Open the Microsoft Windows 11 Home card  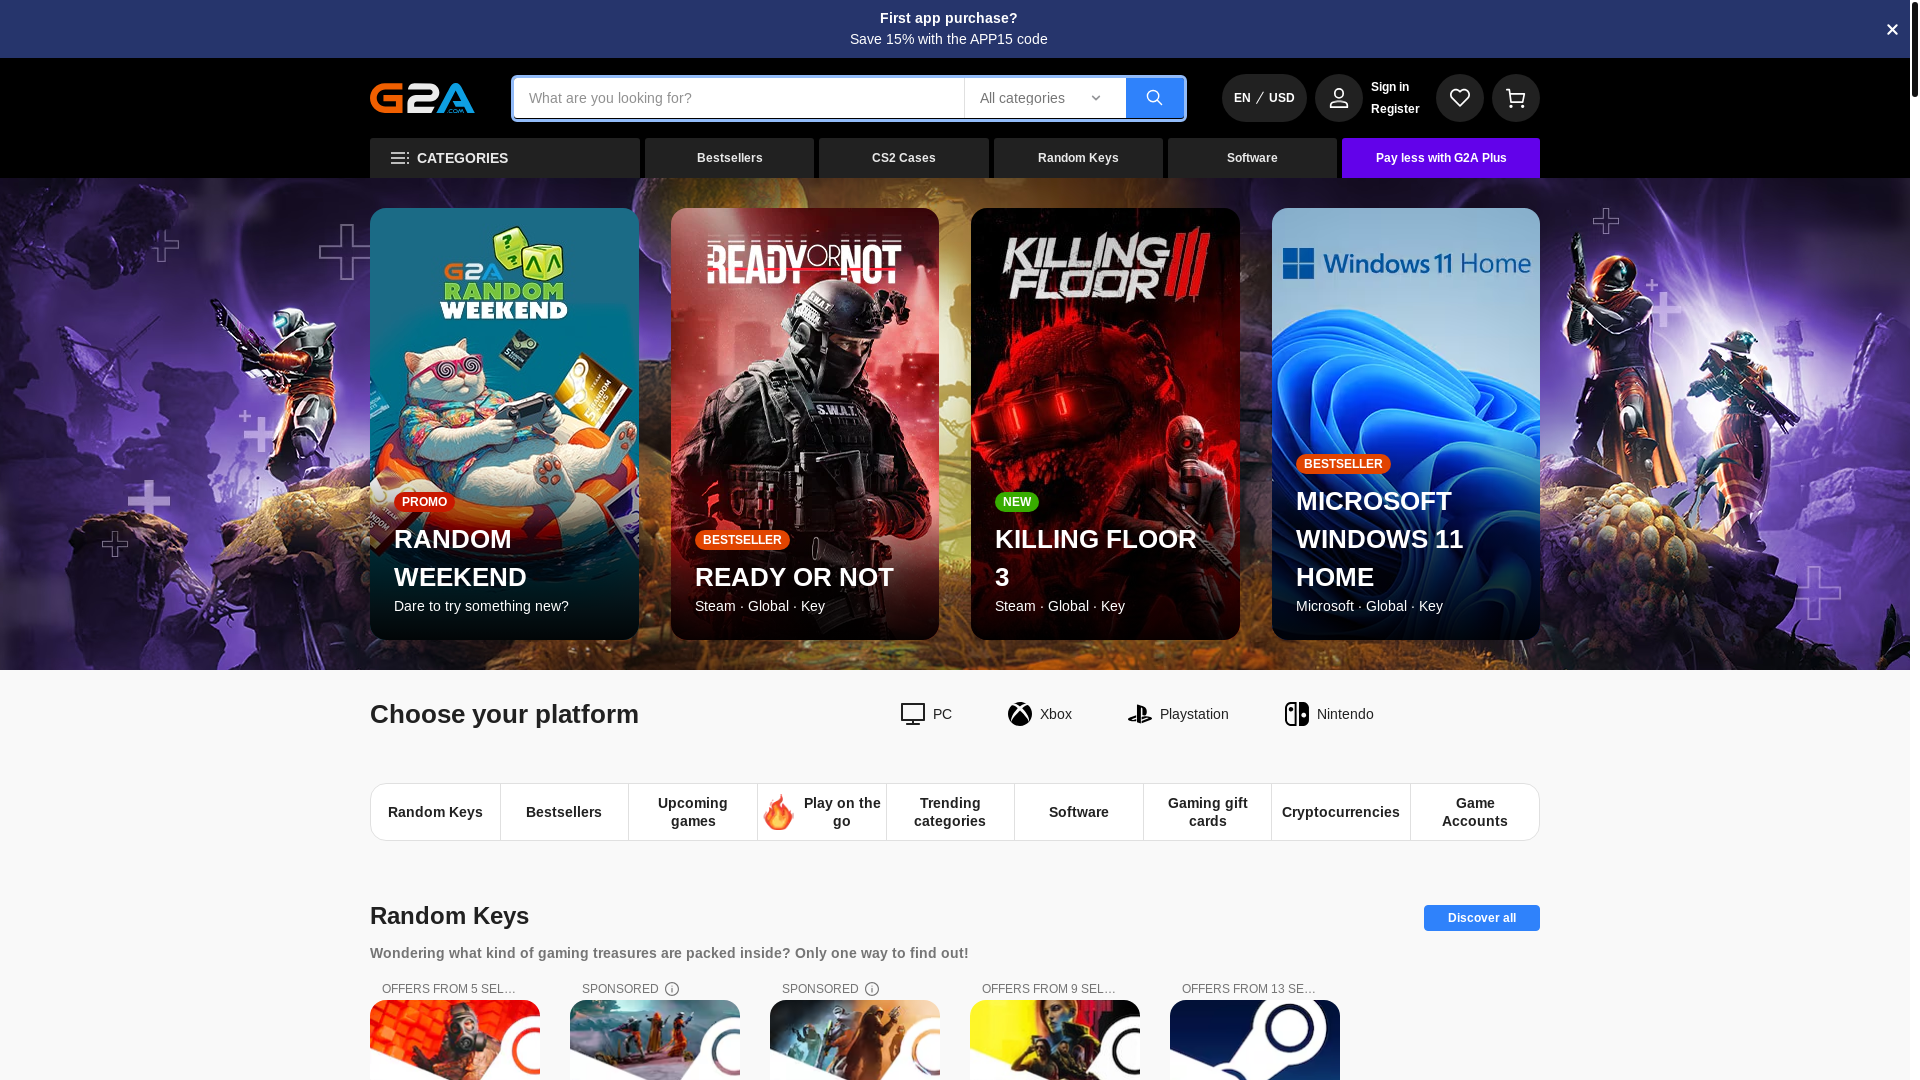point(1406,424)
